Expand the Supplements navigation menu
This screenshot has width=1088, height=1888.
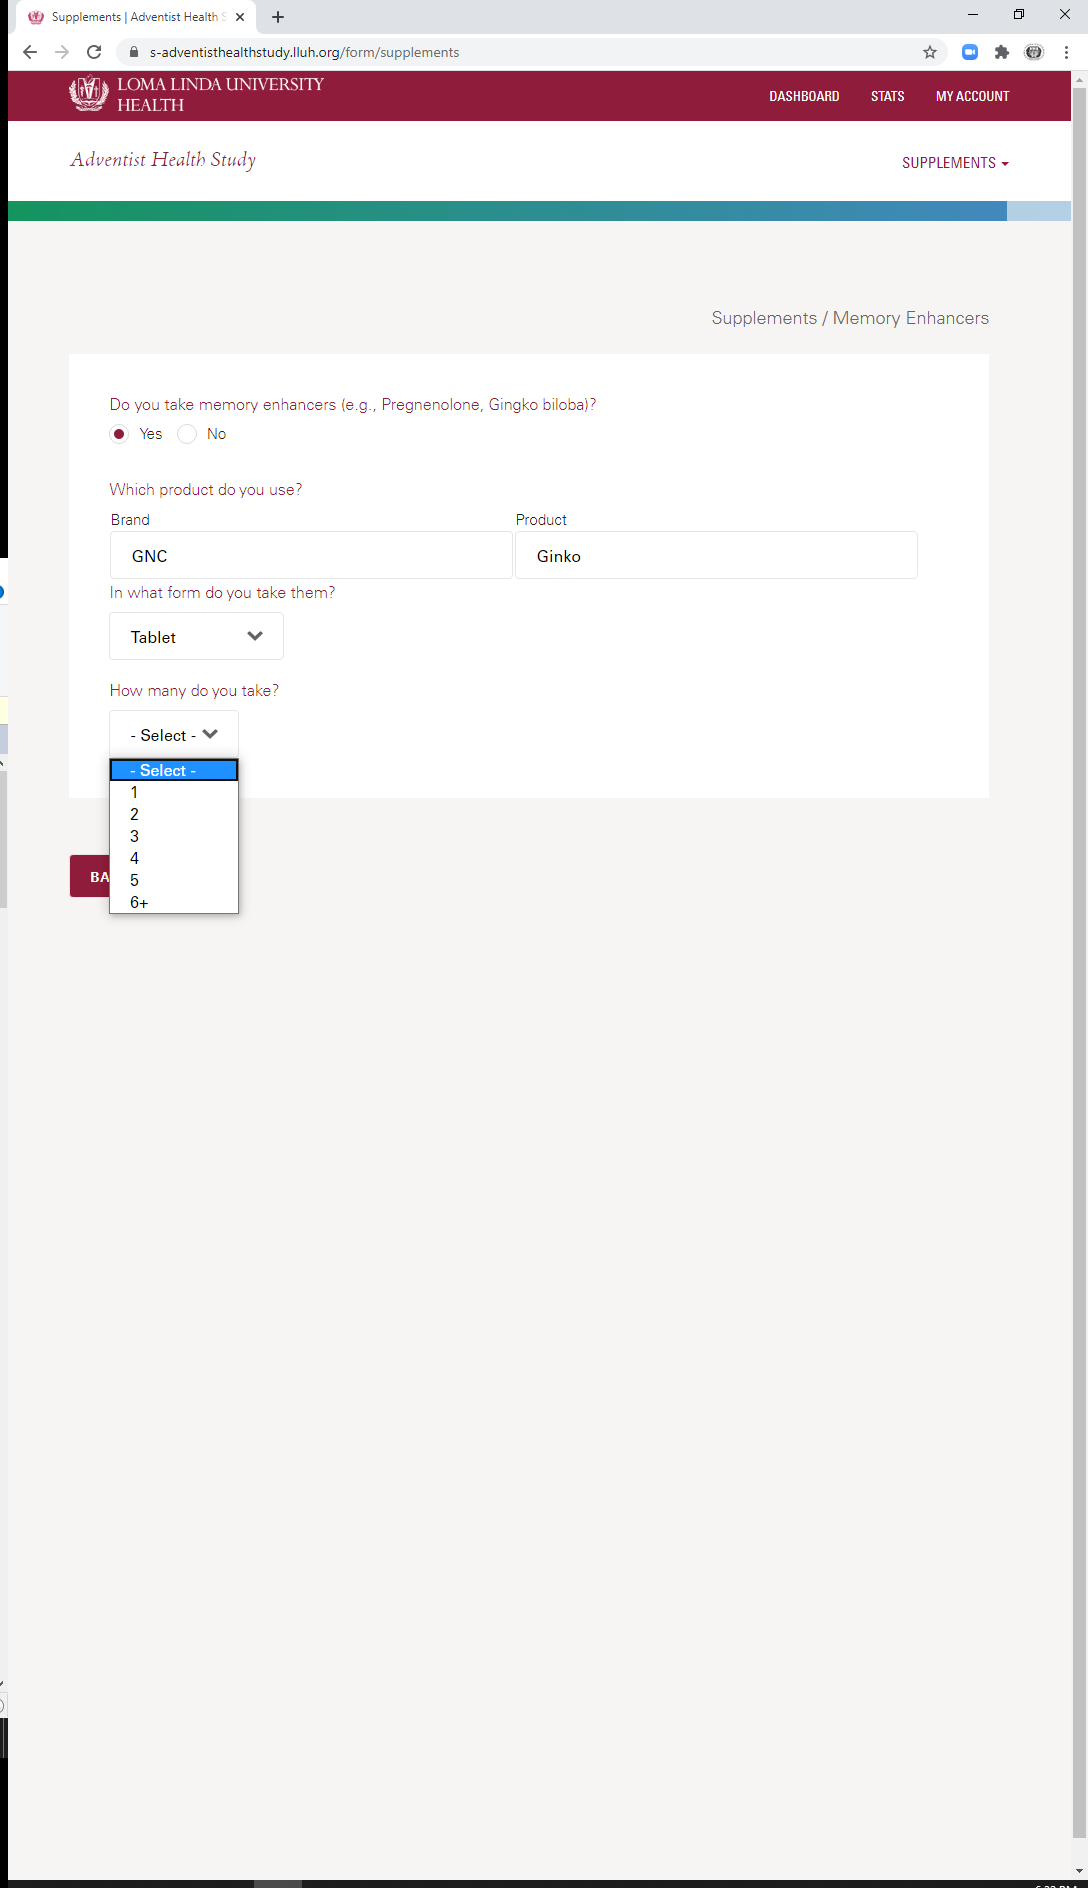[x=955, y=163]
